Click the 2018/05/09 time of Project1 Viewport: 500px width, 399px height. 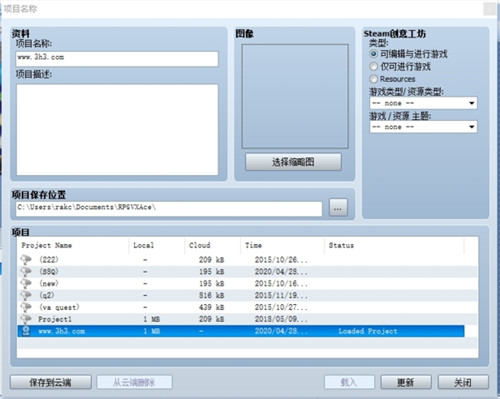coord(281,319)
